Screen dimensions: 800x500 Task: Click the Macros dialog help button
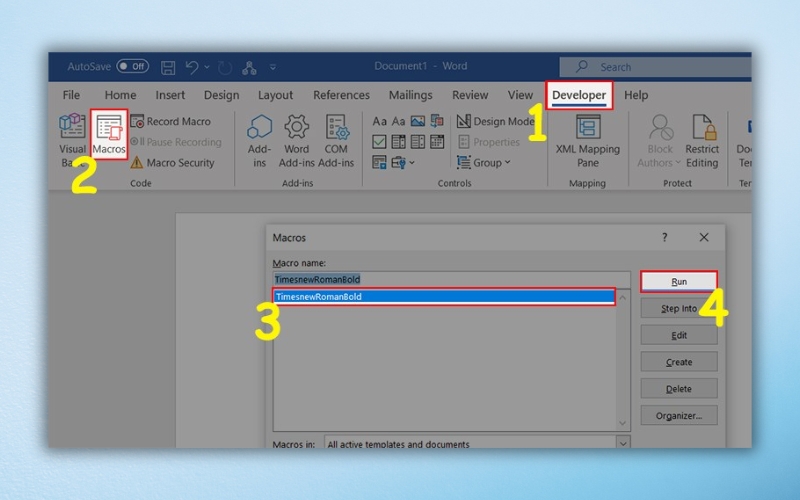click(x=664, y=237)
